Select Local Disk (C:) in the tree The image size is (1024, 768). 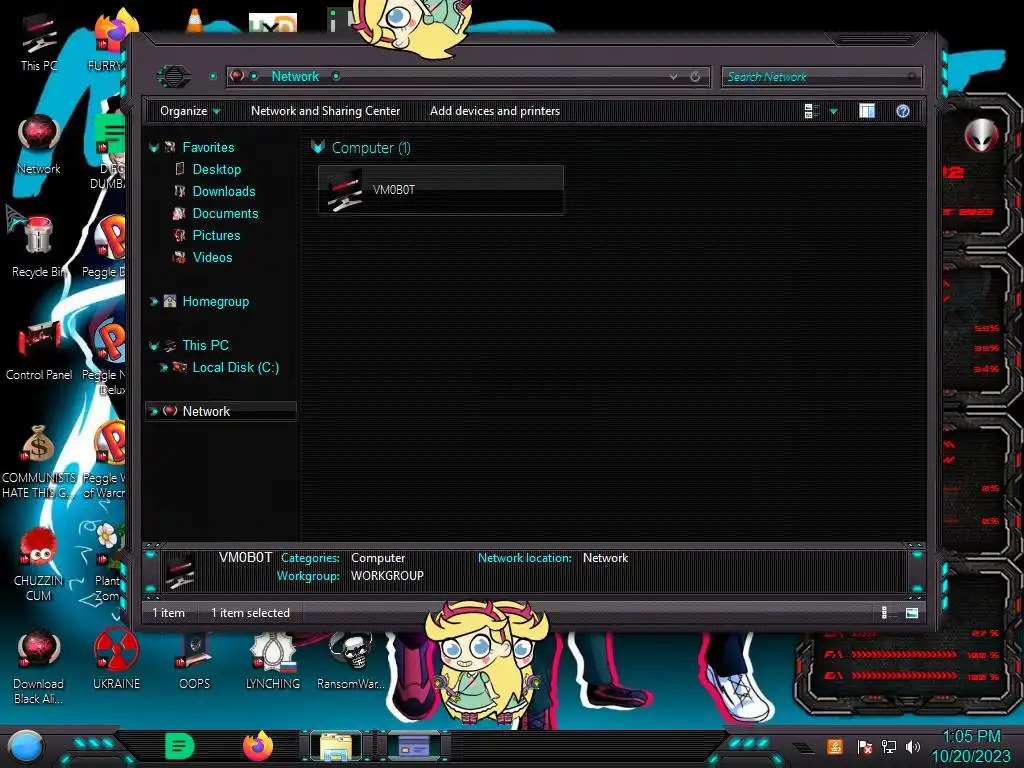pos(235,368)
